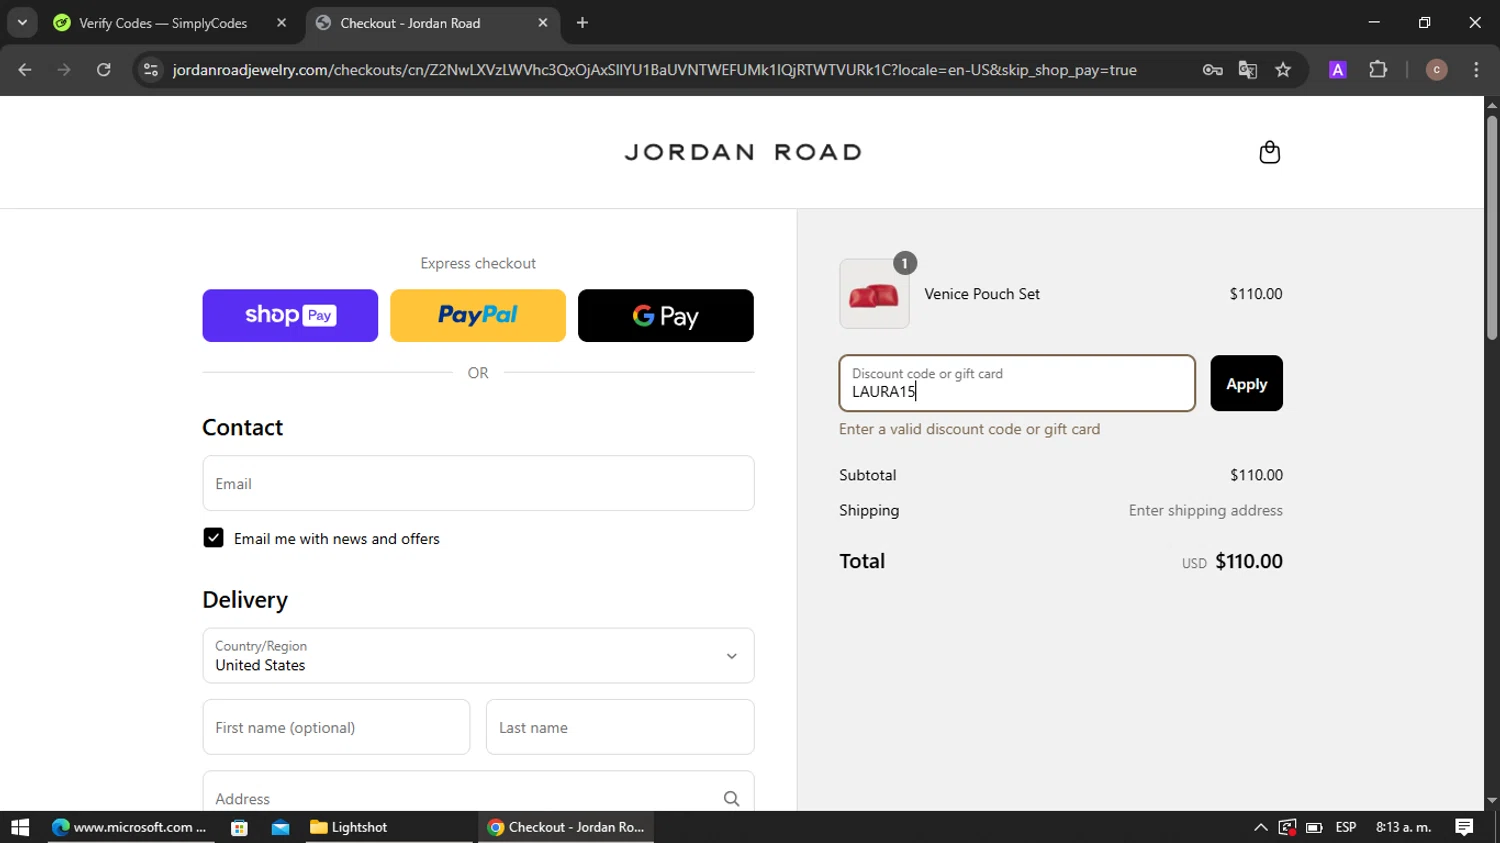Click the Address input field
The height and width of the screenshot is (843, 1500).
478,792
